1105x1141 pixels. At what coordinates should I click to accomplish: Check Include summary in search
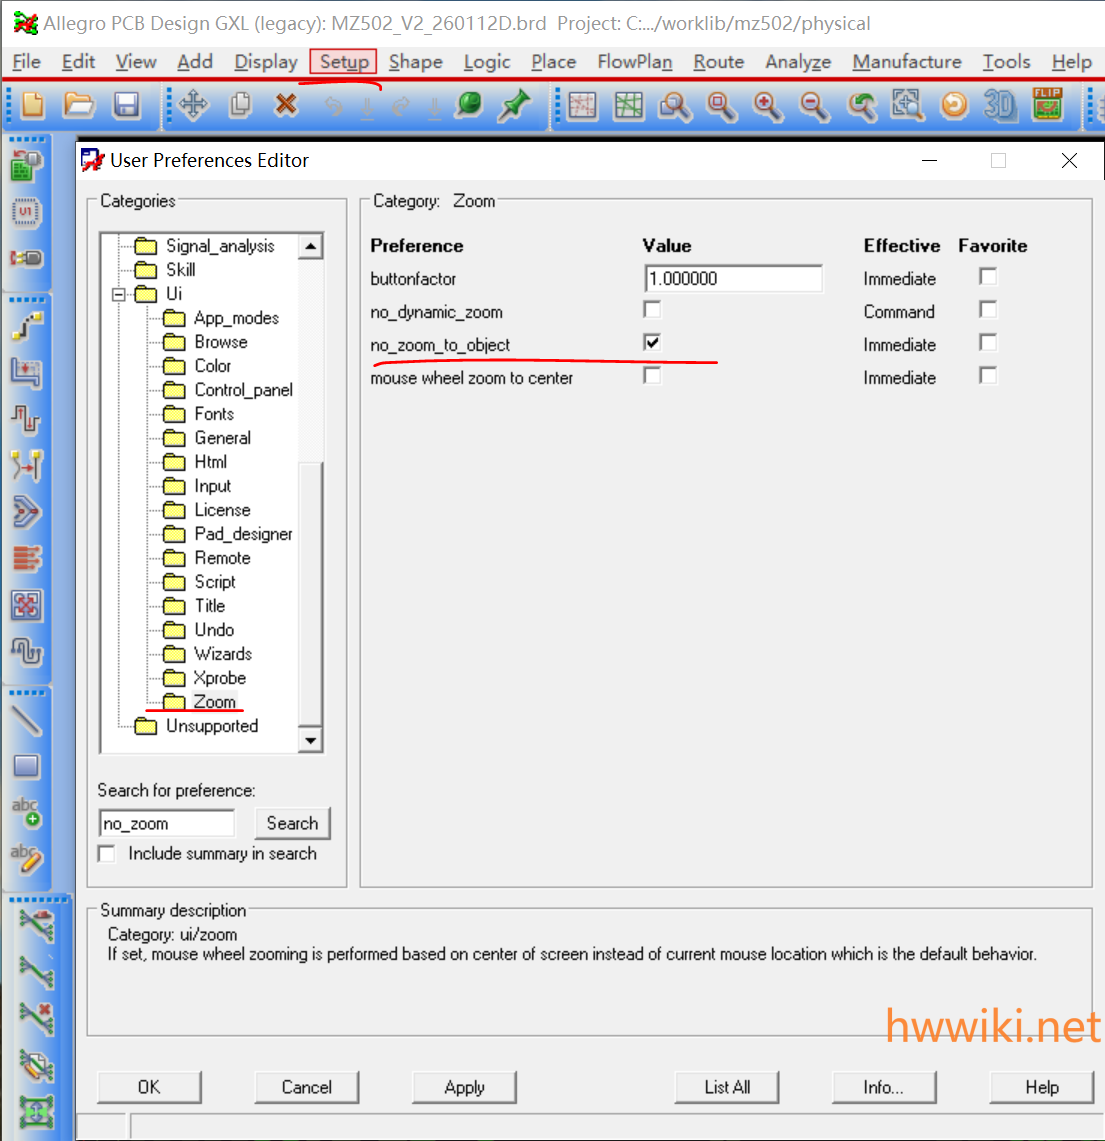[107, 854]
